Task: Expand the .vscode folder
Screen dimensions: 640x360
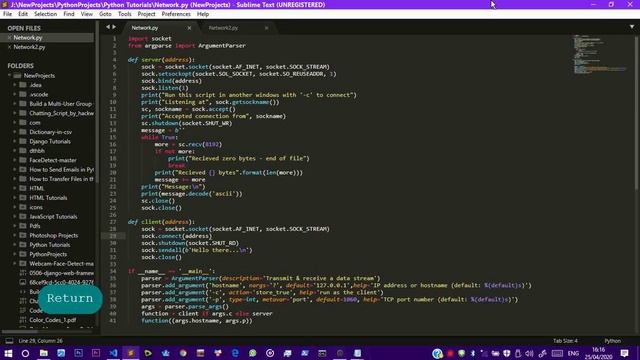Action: click(15, 94)
